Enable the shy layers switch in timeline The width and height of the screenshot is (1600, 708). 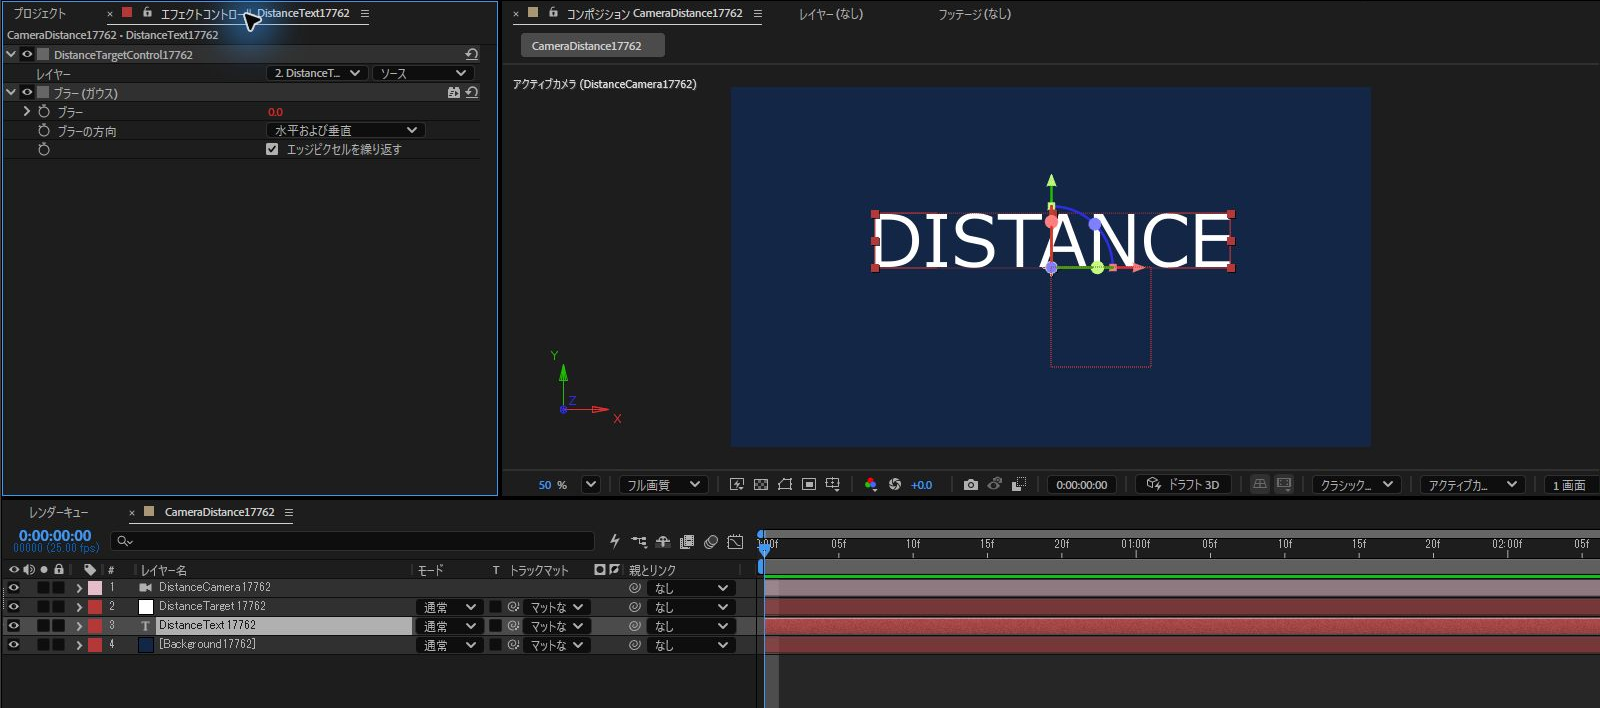click(x=663, y=542)
